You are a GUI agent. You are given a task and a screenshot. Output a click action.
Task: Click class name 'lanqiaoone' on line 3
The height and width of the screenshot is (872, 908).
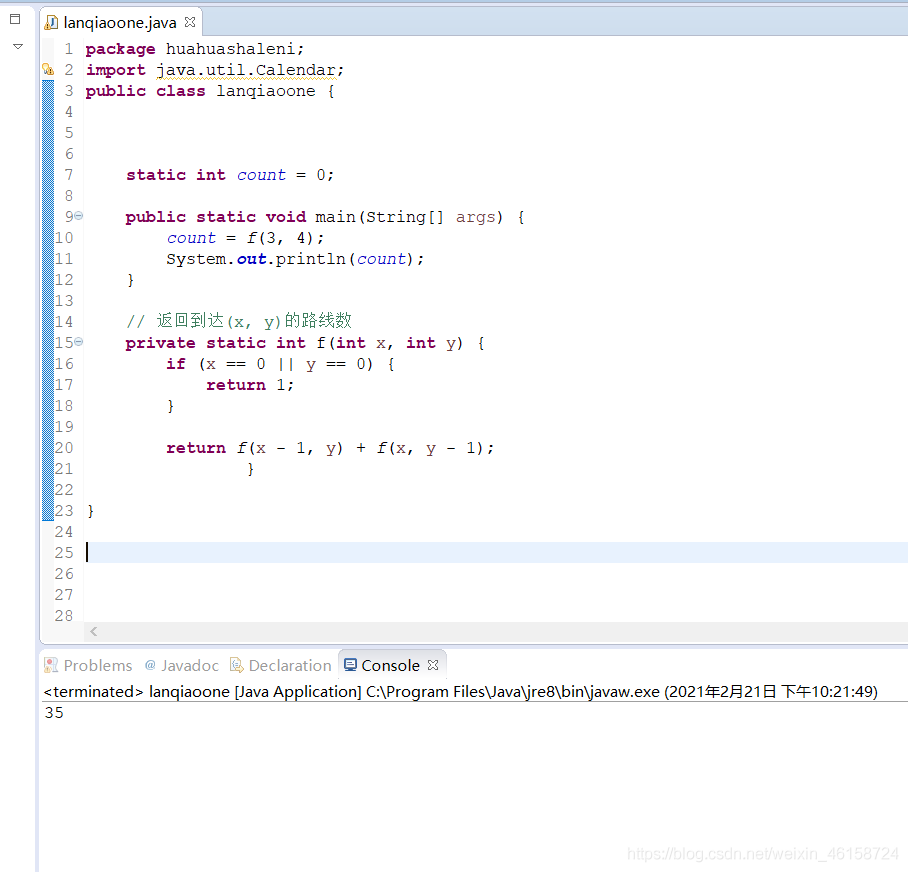click(x=266, y=91)
